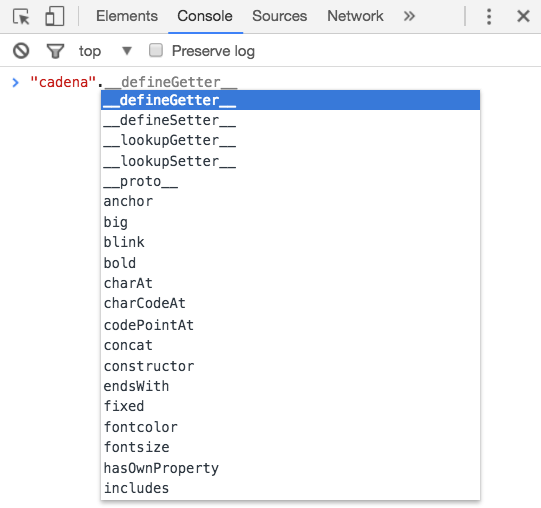Click the console input line with "cadena"
This screenshot has height=508, width=541.
click(x=134, y=82)
